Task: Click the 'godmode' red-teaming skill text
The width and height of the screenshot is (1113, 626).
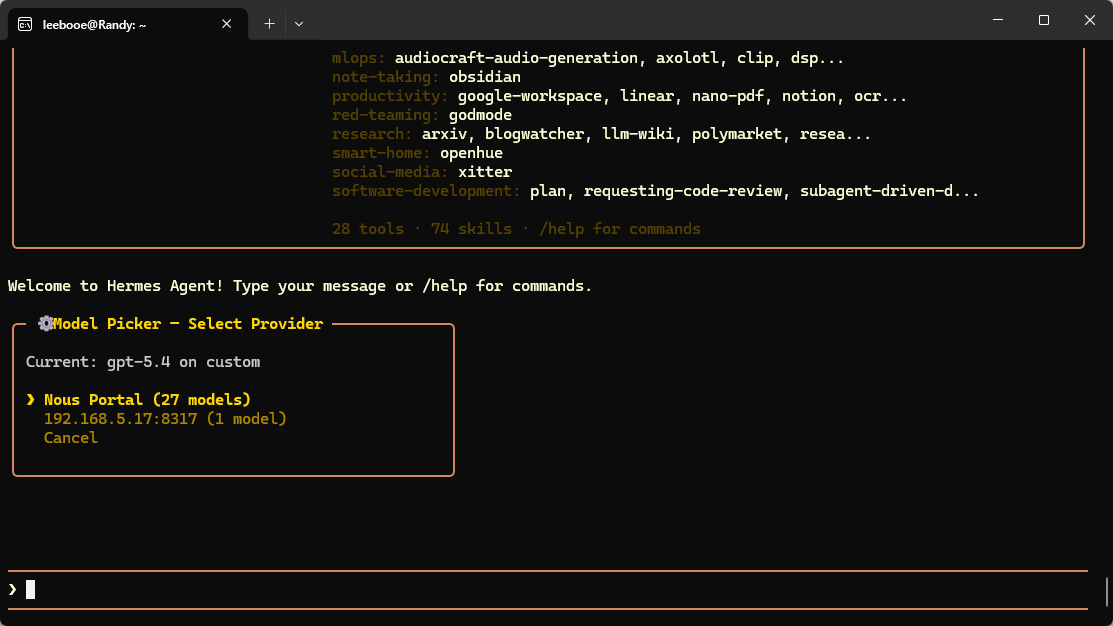Action: [481, 115]
